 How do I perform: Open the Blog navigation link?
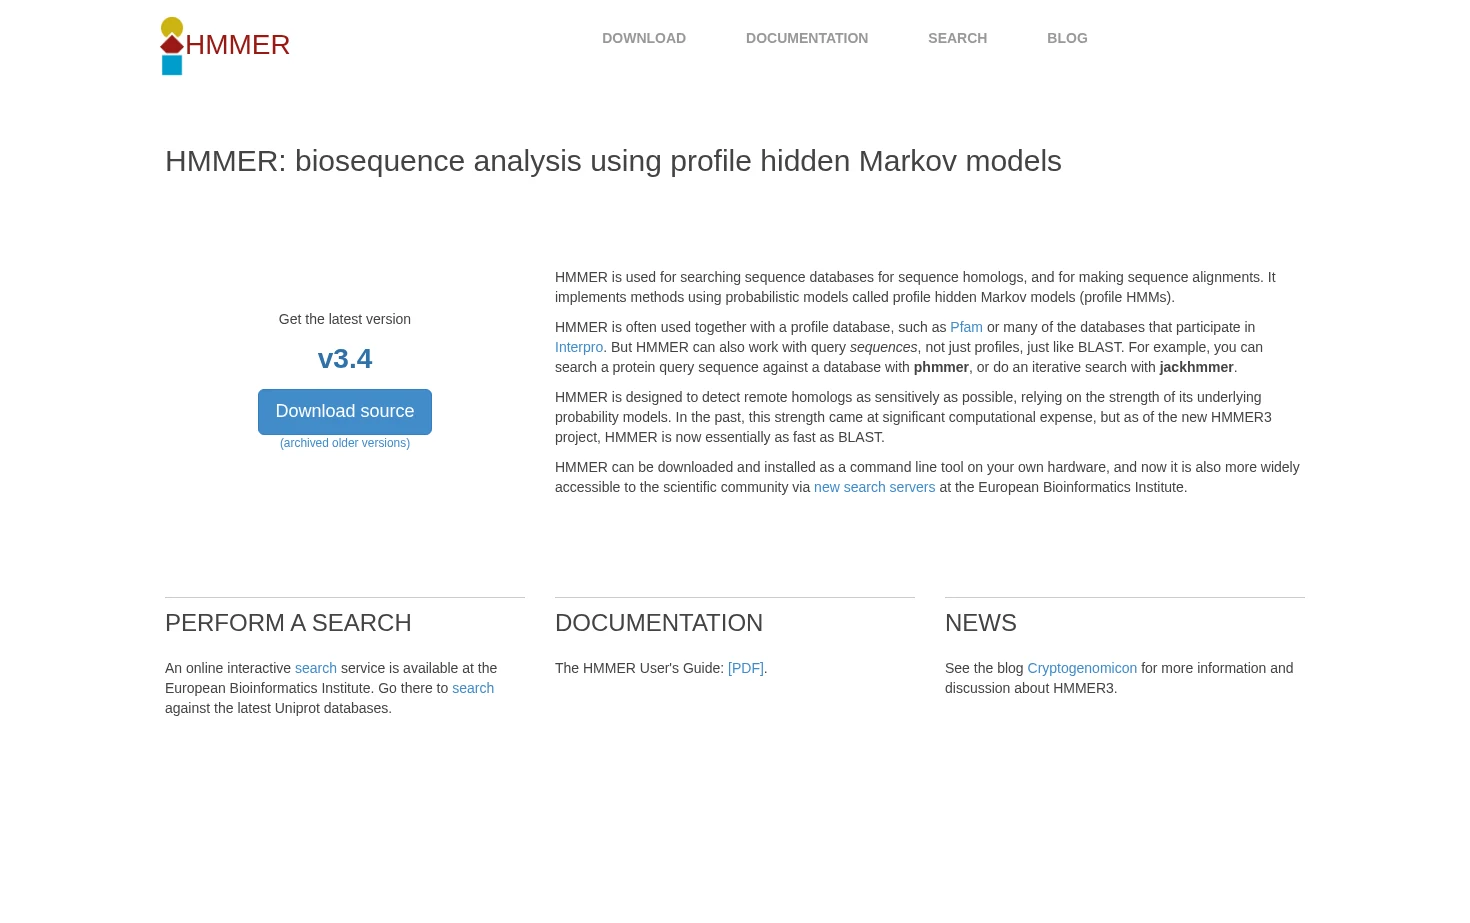(1067, 38)
